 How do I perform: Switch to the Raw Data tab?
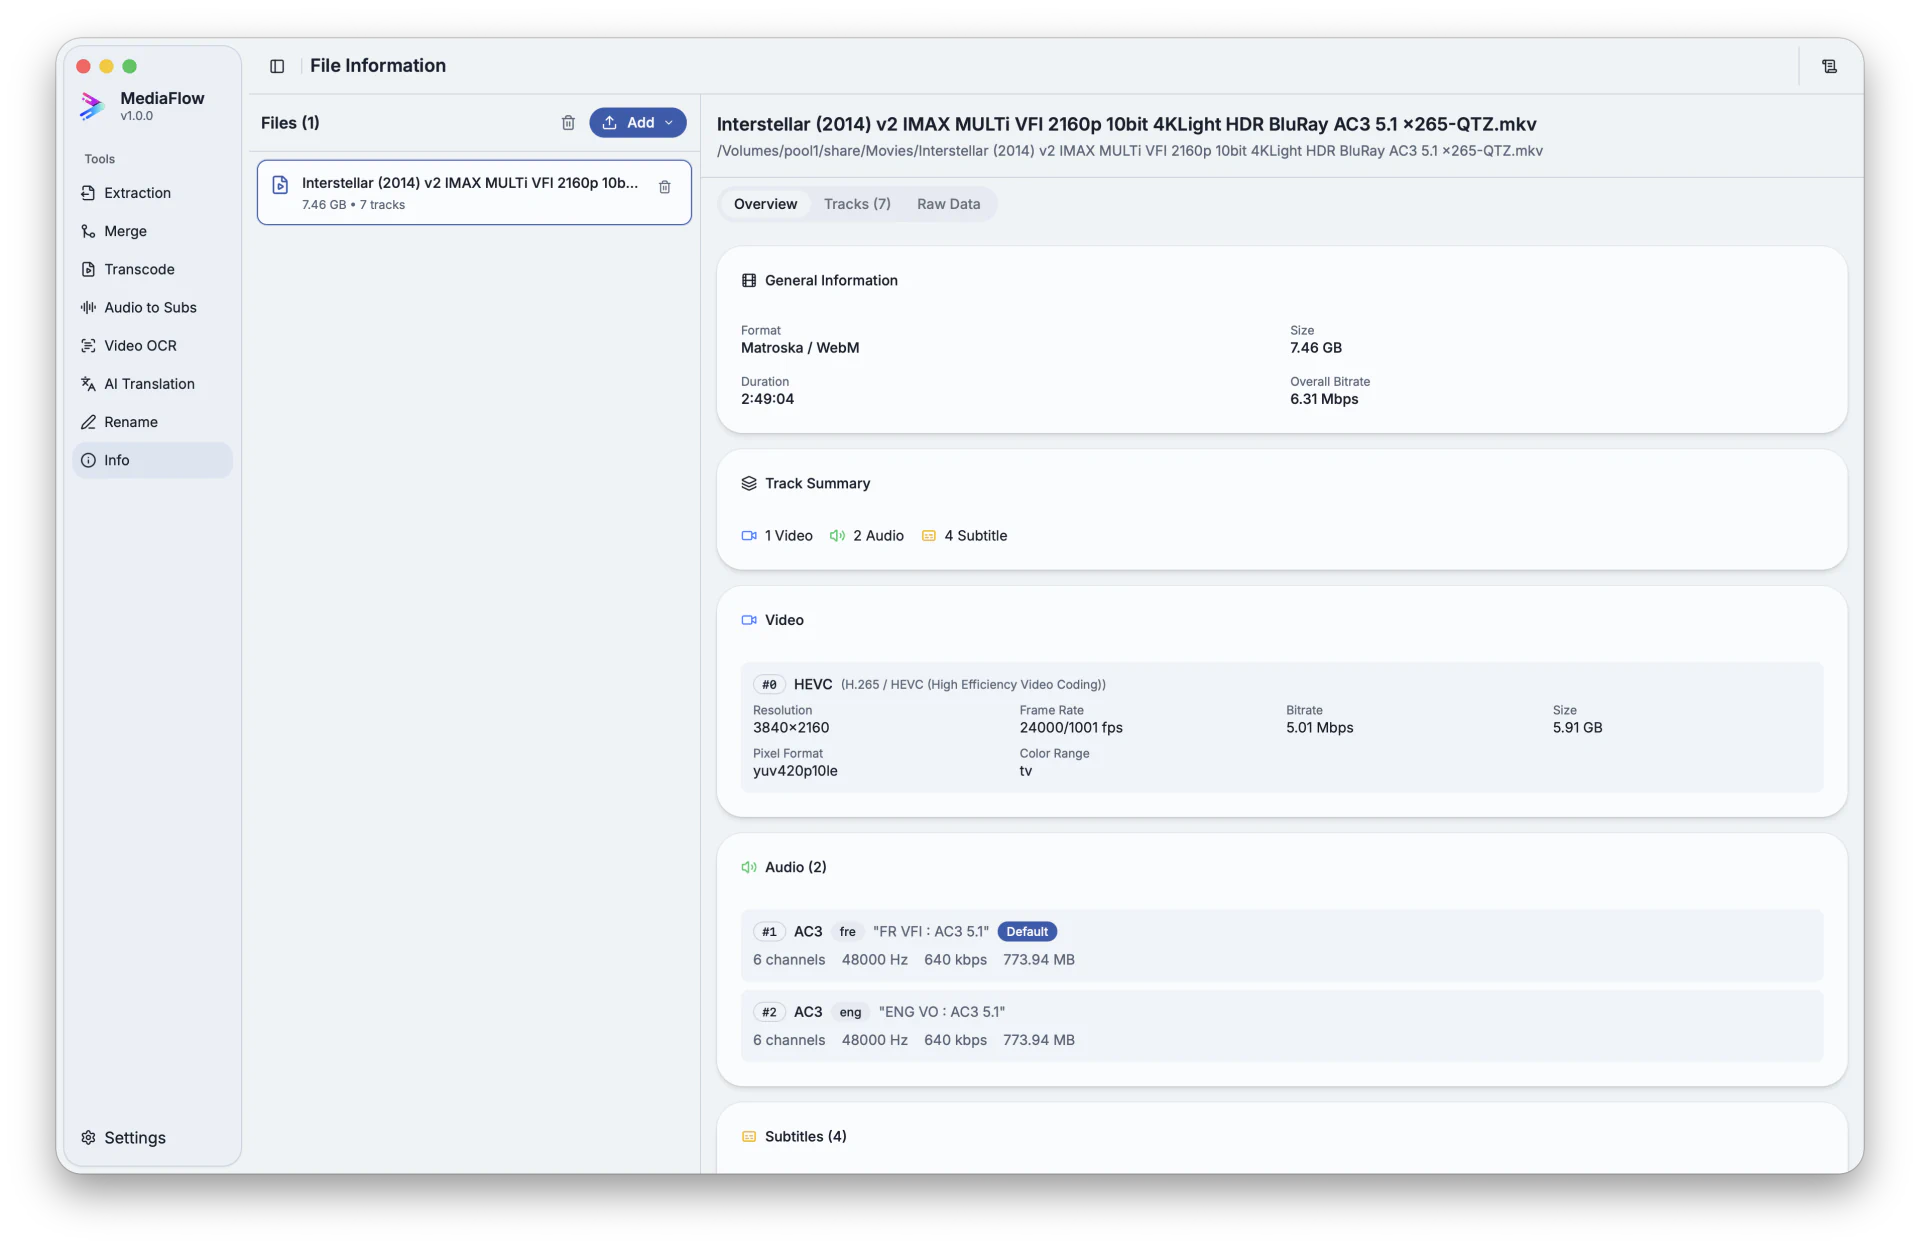click(x=948, y=204)
